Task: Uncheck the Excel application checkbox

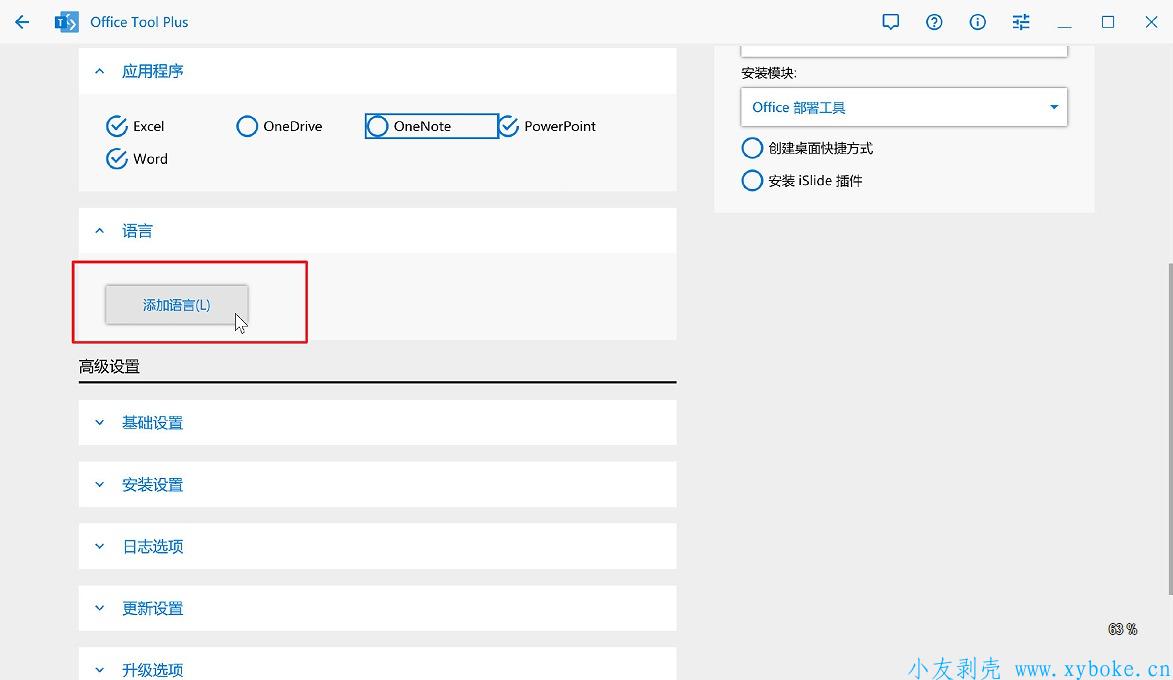Action: tap(117, 126)
